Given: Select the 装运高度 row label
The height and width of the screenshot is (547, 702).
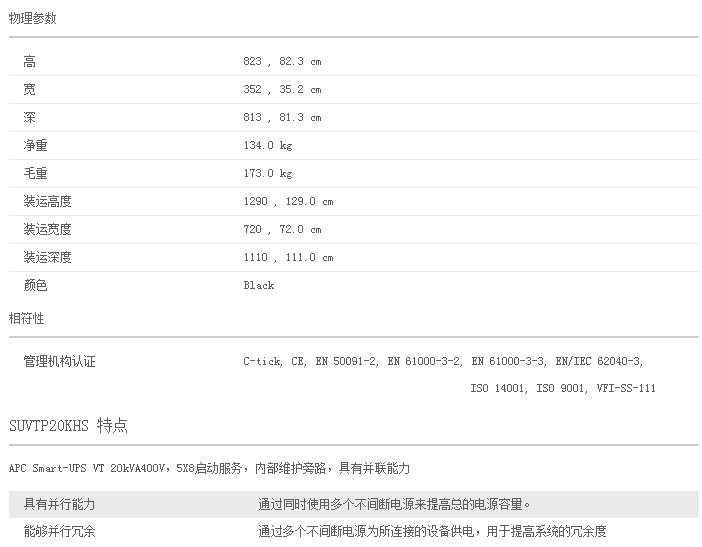Looking at the screenshot, I should [x=48, y=201].
